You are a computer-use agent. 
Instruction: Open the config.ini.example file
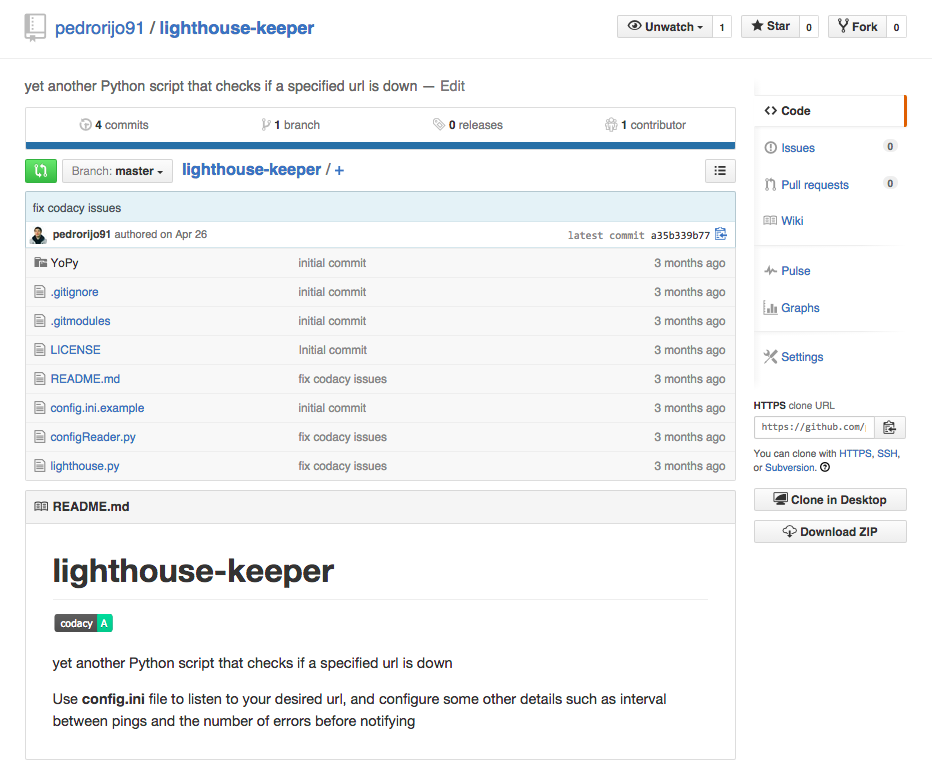97,408
